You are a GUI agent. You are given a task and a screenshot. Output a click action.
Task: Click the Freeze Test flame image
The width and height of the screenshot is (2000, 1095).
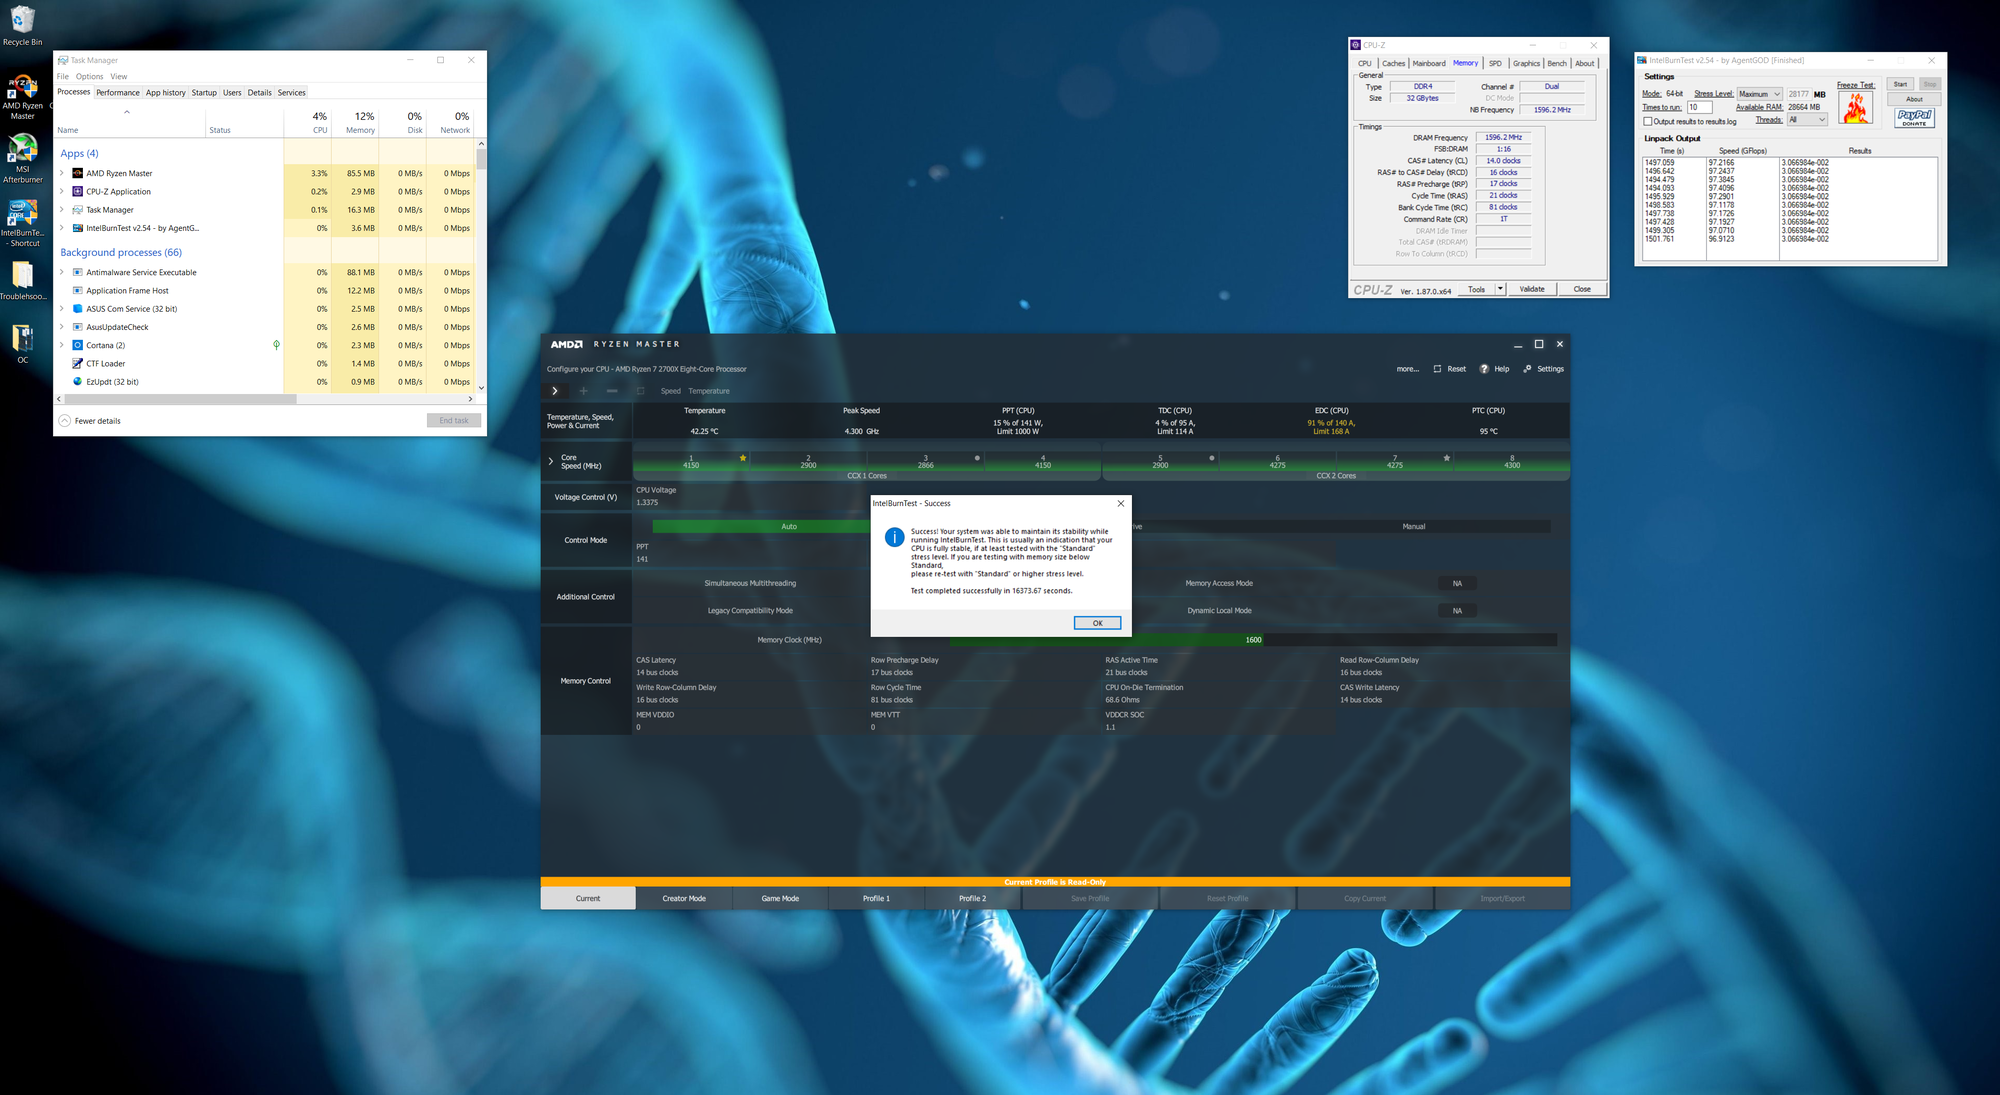[1856, 108]
